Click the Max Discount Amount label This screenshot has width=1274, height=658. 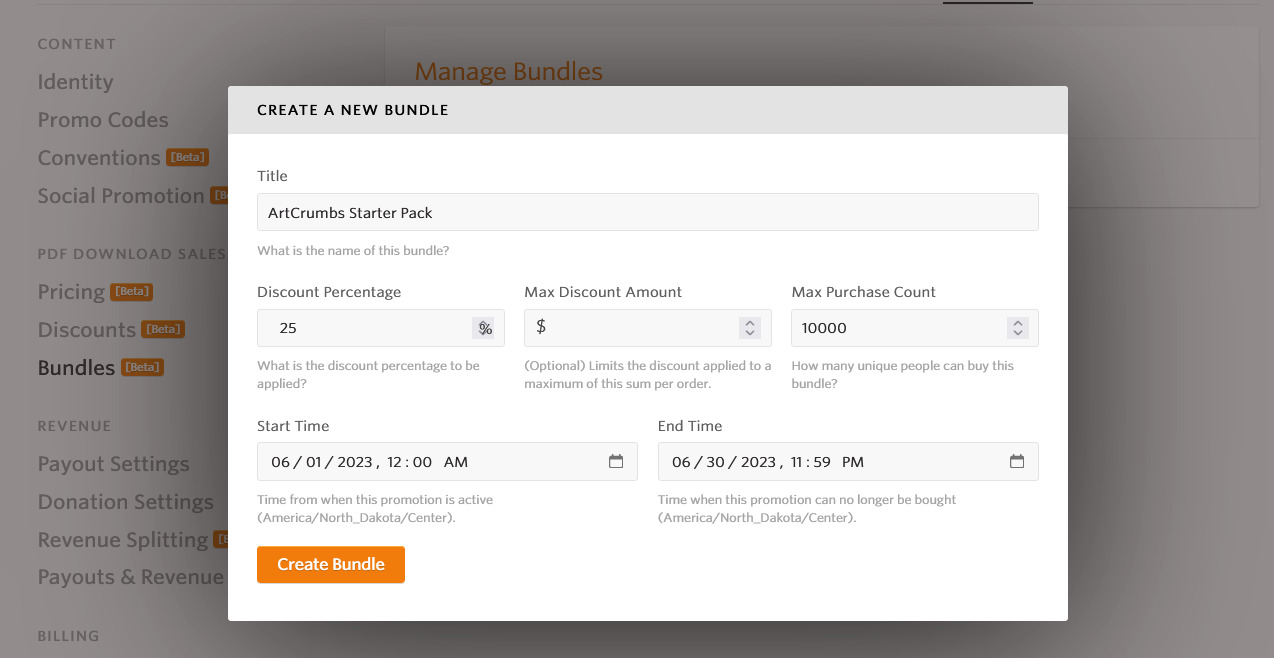pos(603,292)
